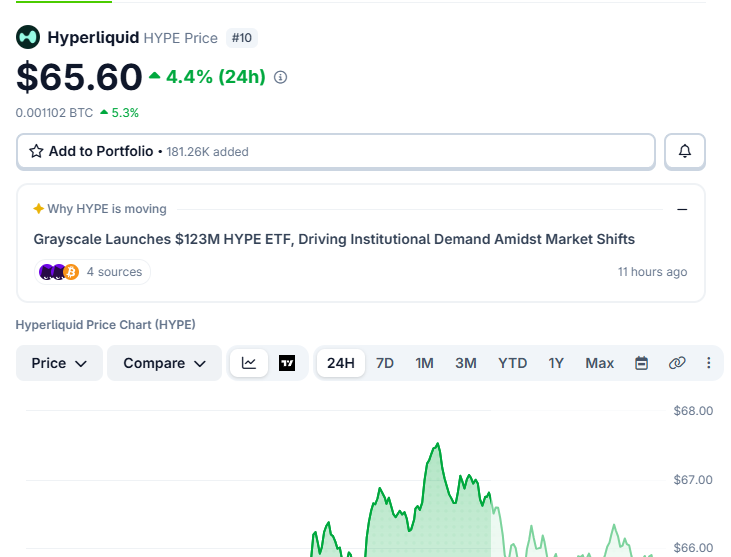Switch to line chart view
The width and height of the screenshot is (731, 557).
(249, 363)
